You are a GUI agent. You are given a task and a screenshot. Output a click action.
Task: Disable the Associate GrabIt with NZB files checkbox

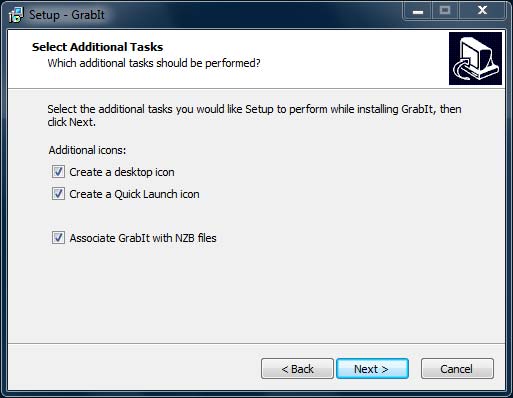pos(58,238)
